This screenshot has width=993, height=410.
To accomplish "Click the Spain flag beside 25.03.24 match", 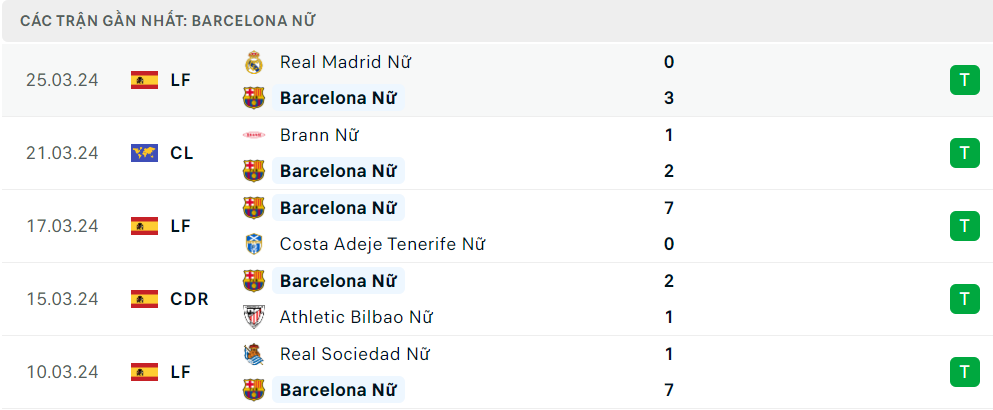I will coord(144,80).
